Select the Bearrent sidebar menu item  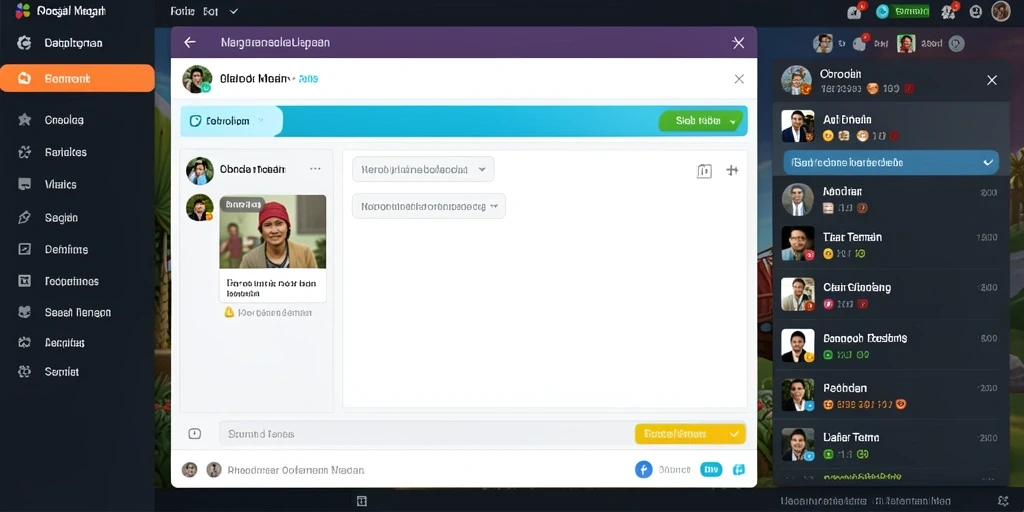click(77, 78)
